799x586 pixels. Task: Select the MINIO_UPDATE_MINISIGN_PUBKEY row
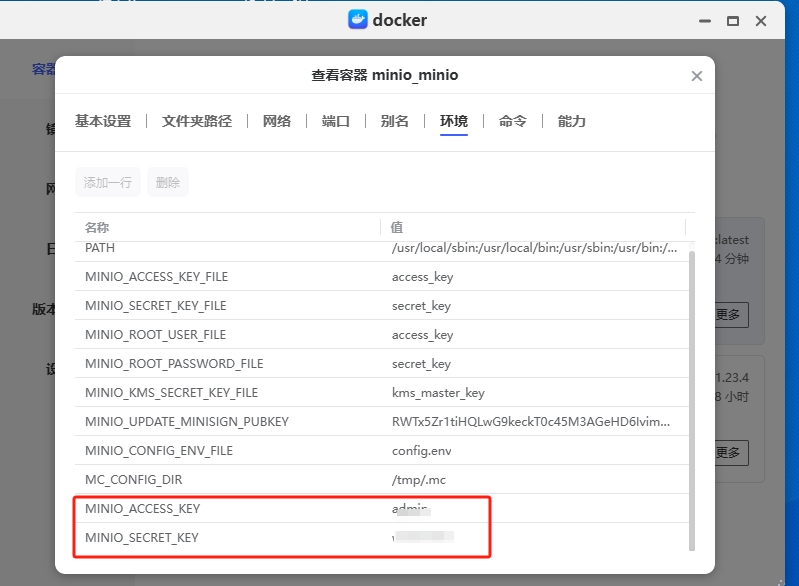(x=382, y=421)
